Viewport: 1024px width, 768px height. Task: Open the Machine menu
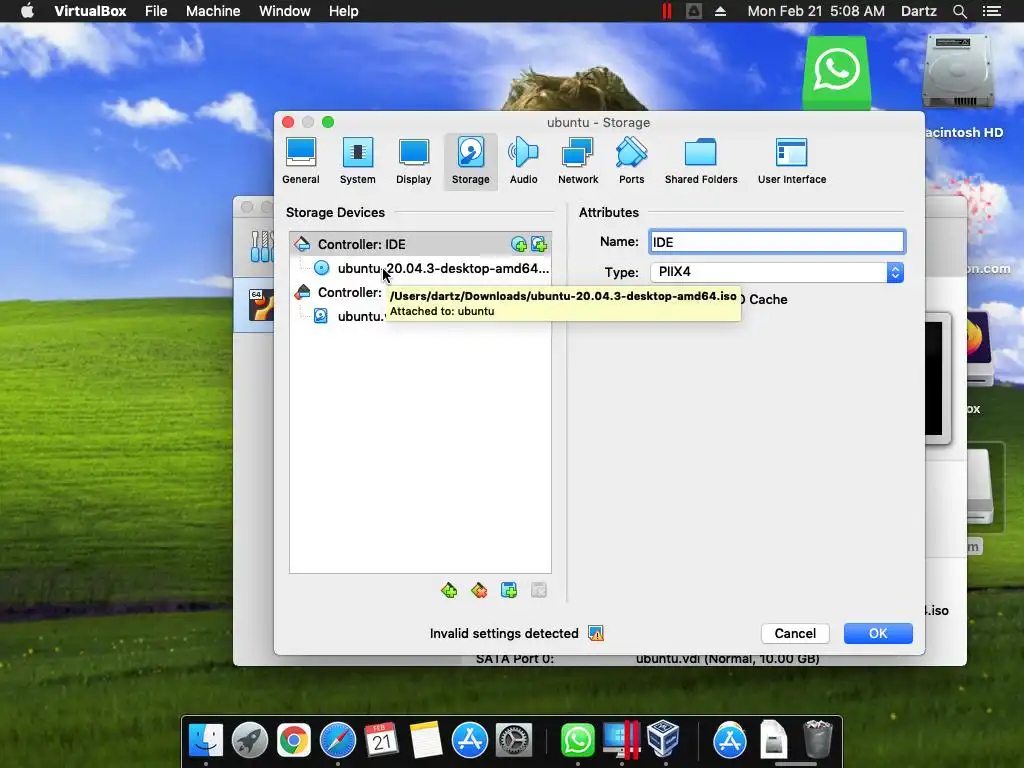point(213,11)
